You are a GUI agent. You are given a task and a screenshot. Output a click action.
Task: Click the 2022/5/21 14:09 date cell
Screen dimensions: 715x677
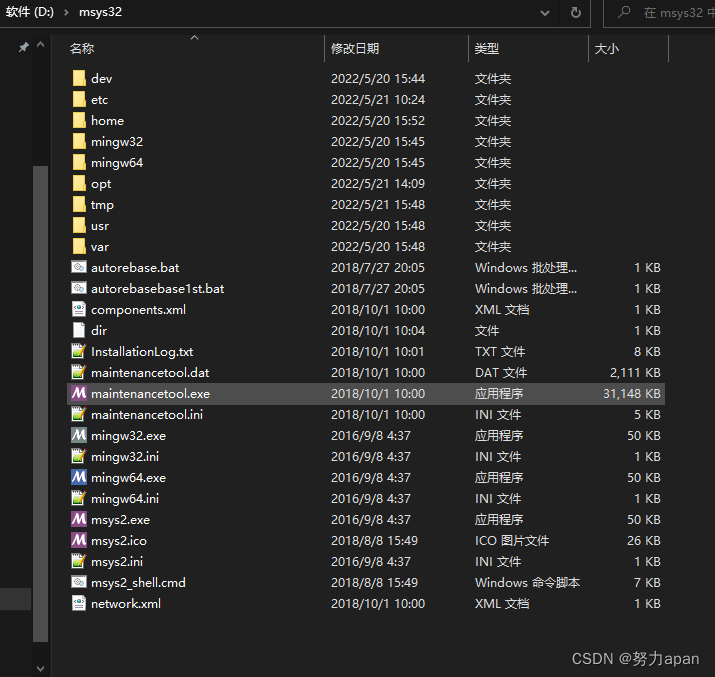point(378,184)
